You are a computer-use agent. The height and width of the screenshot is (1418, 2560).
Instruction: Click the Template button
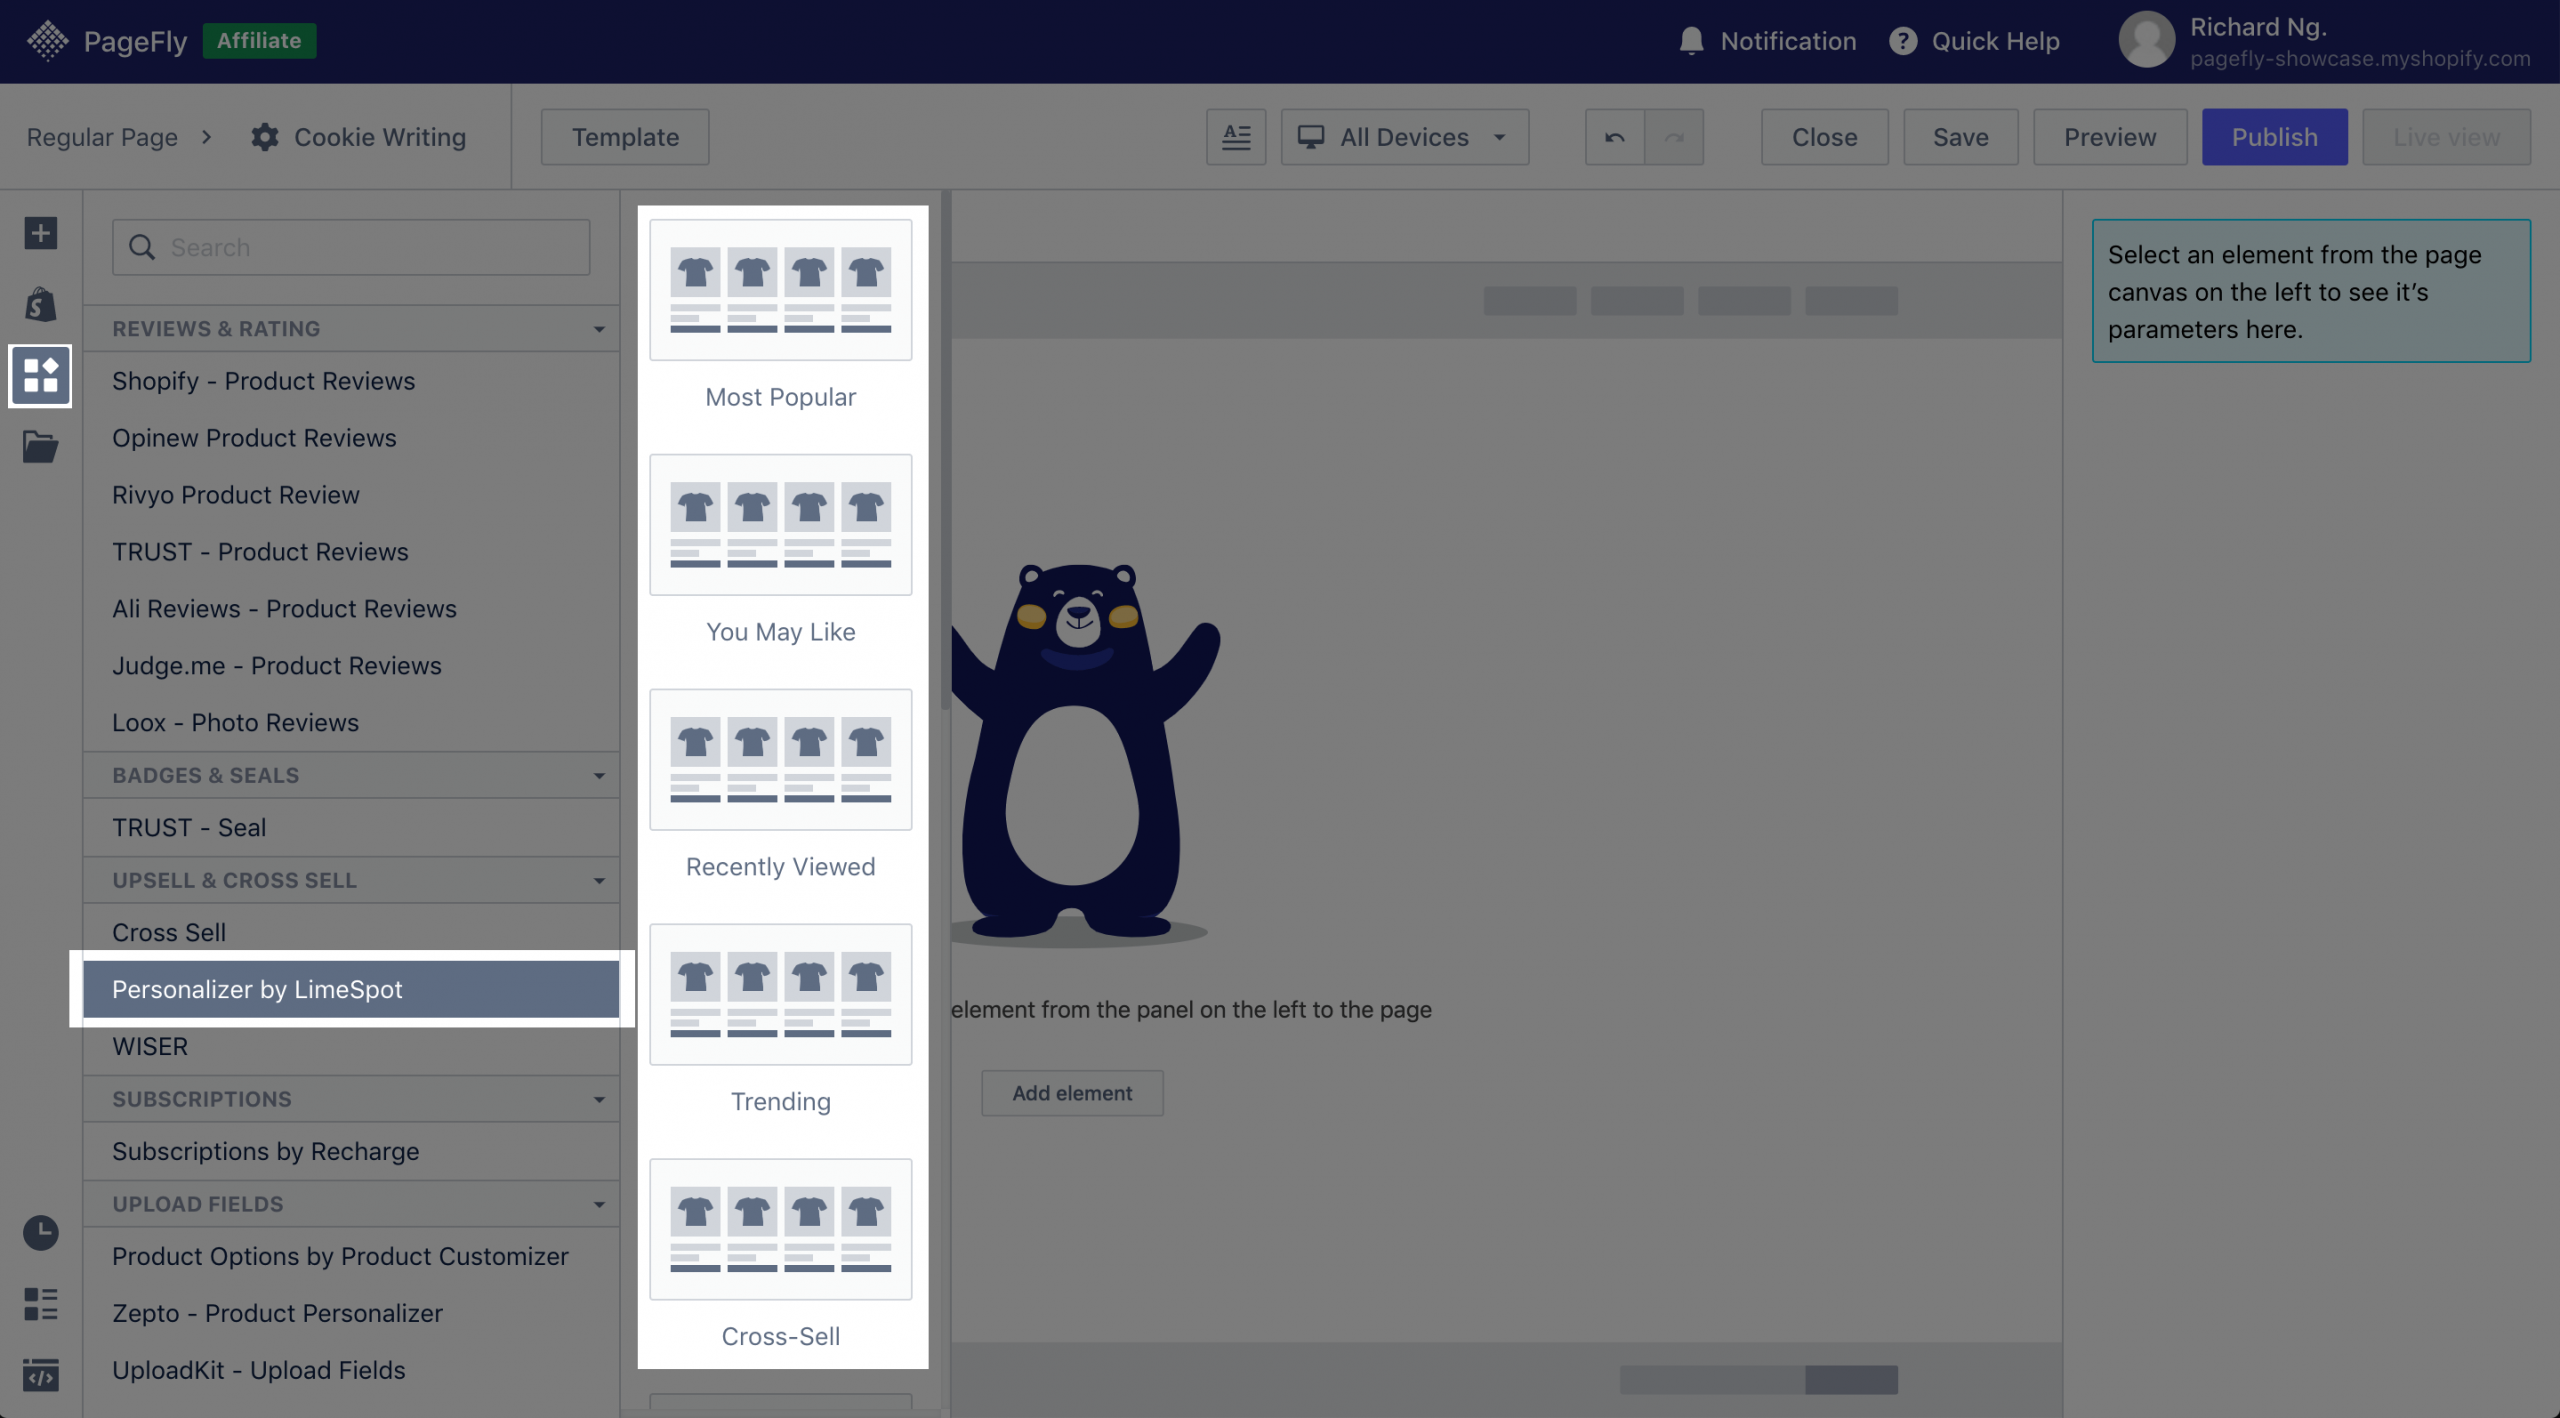pyautogui.click(x=625, y=137)
